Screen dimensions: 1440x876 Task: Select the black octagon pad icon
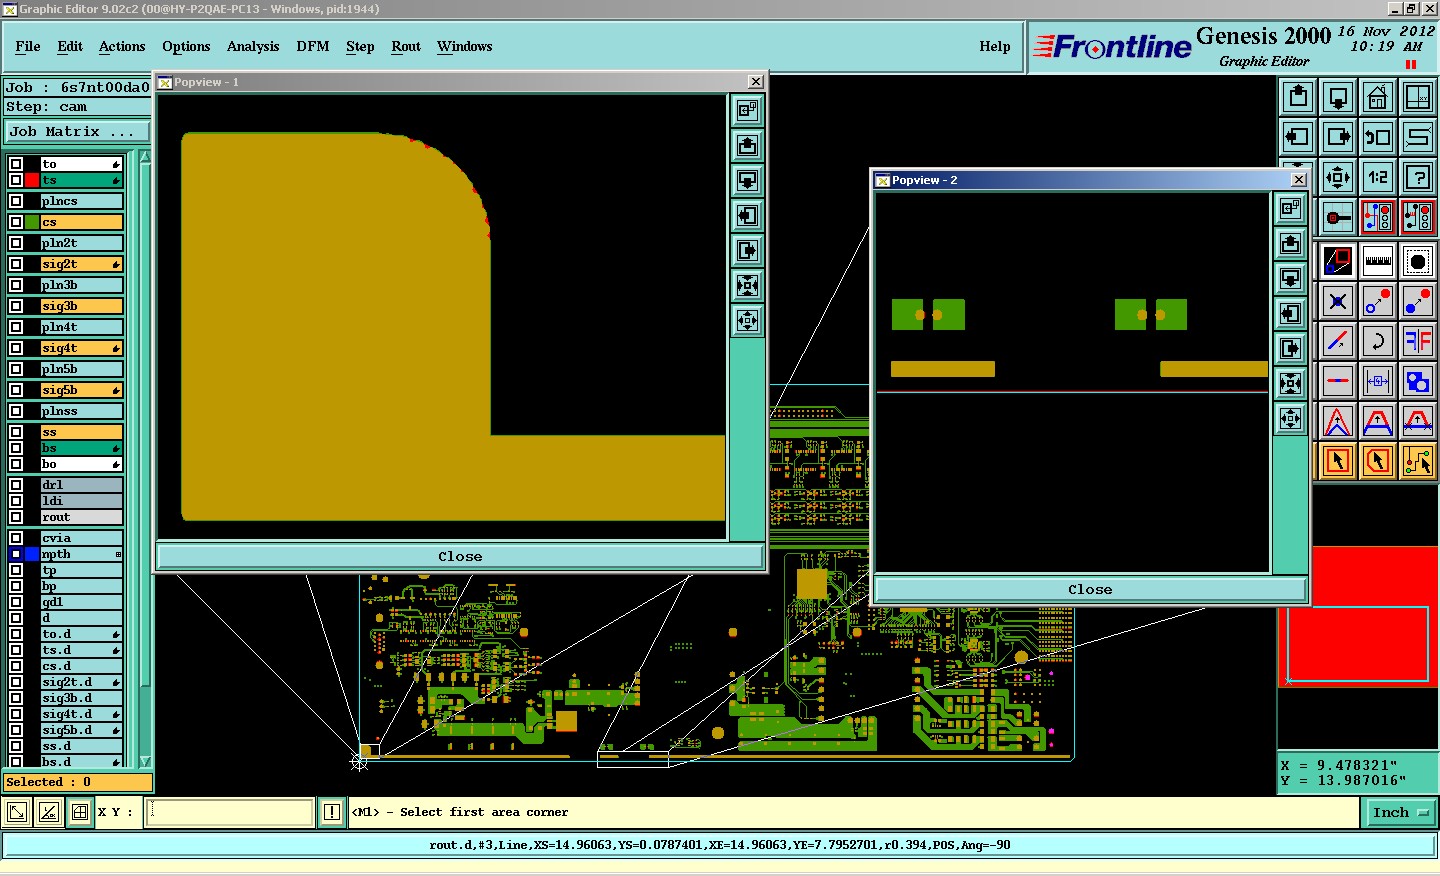pos(1418,261)
